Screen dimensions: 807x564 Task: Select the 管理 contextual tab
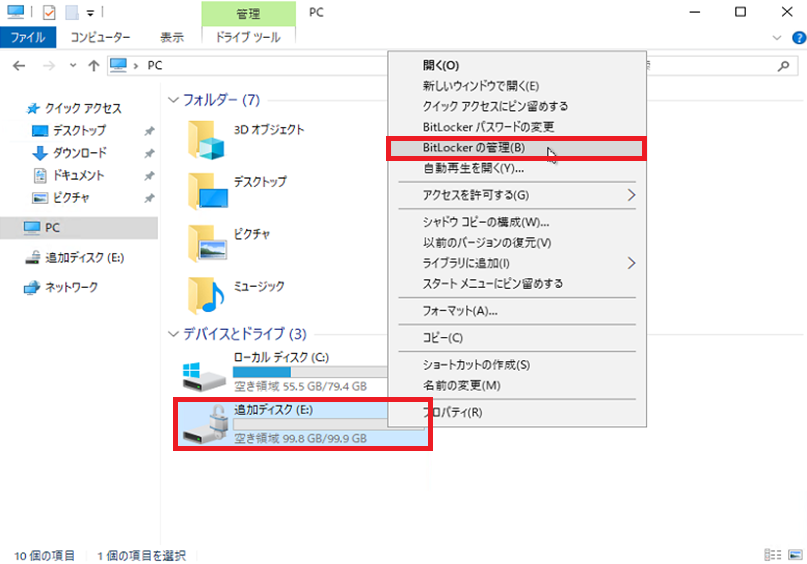(x=248, y=13)
